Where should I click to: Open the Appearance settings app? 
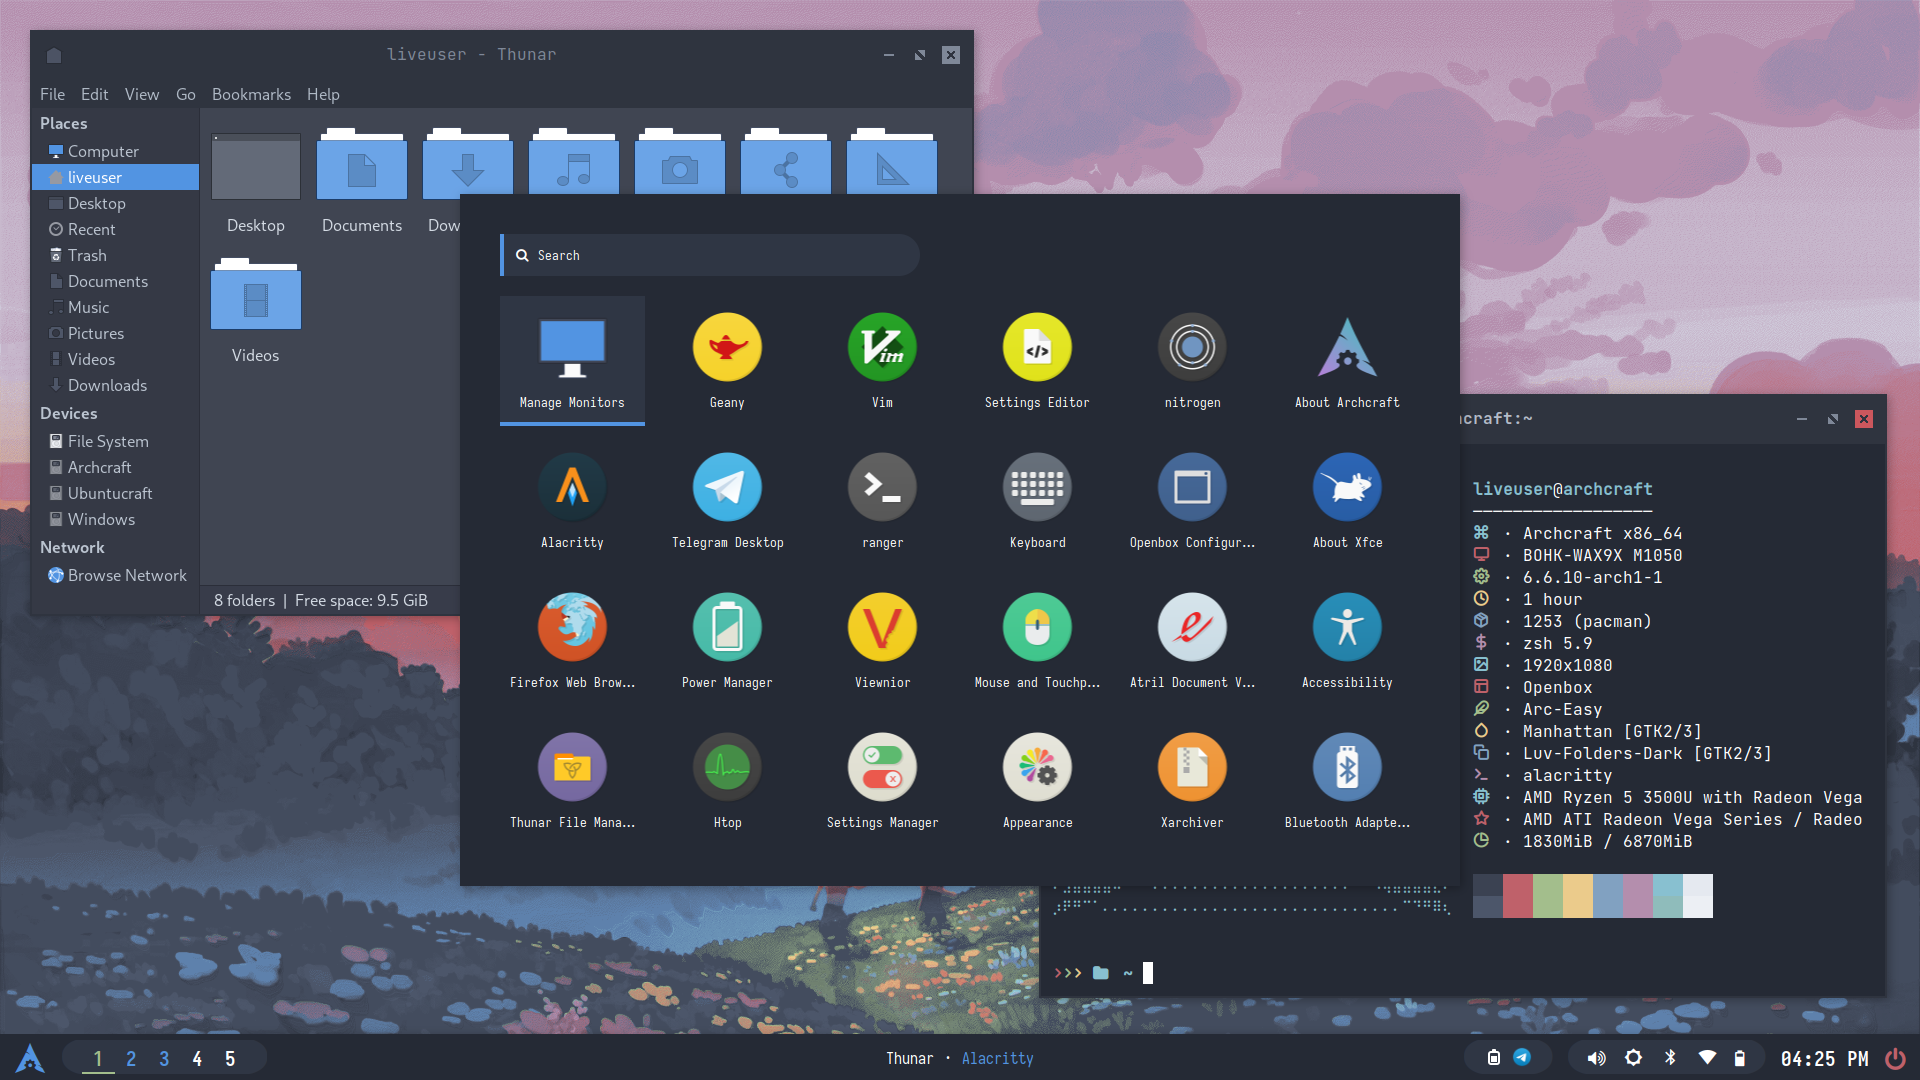coord(1037,768)
